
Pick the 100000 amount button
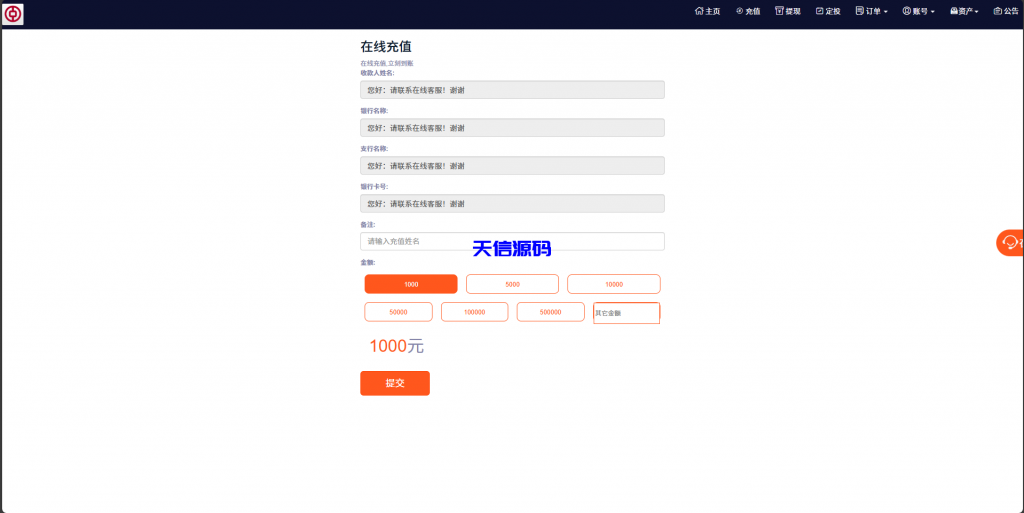(x=474, y=312)
